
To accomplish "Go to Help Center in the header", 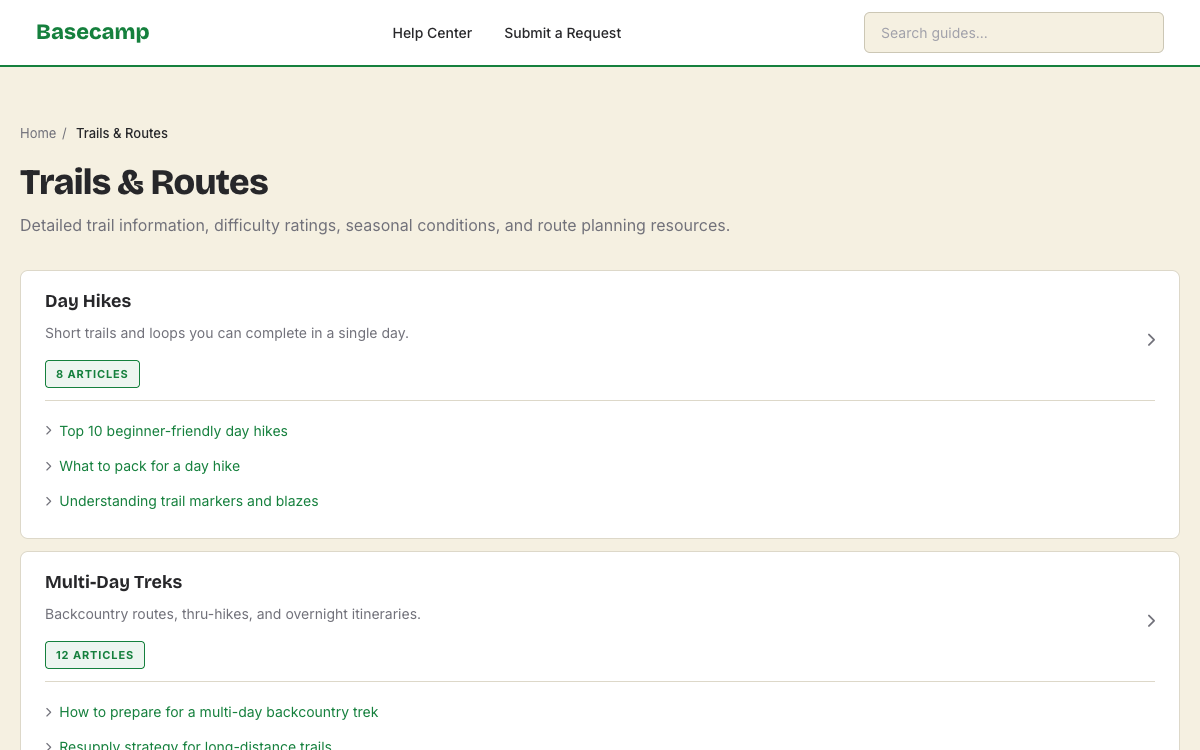I will click(432, 33).
